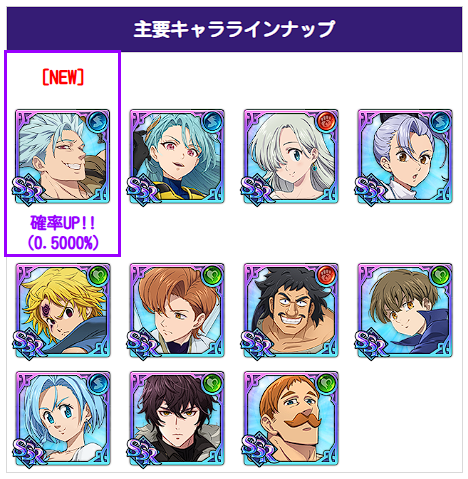The image size is (468, 479).
Task: Click the 主要キャララインナップ header banner
Action: pyautogui.click(x=234, y=29)
